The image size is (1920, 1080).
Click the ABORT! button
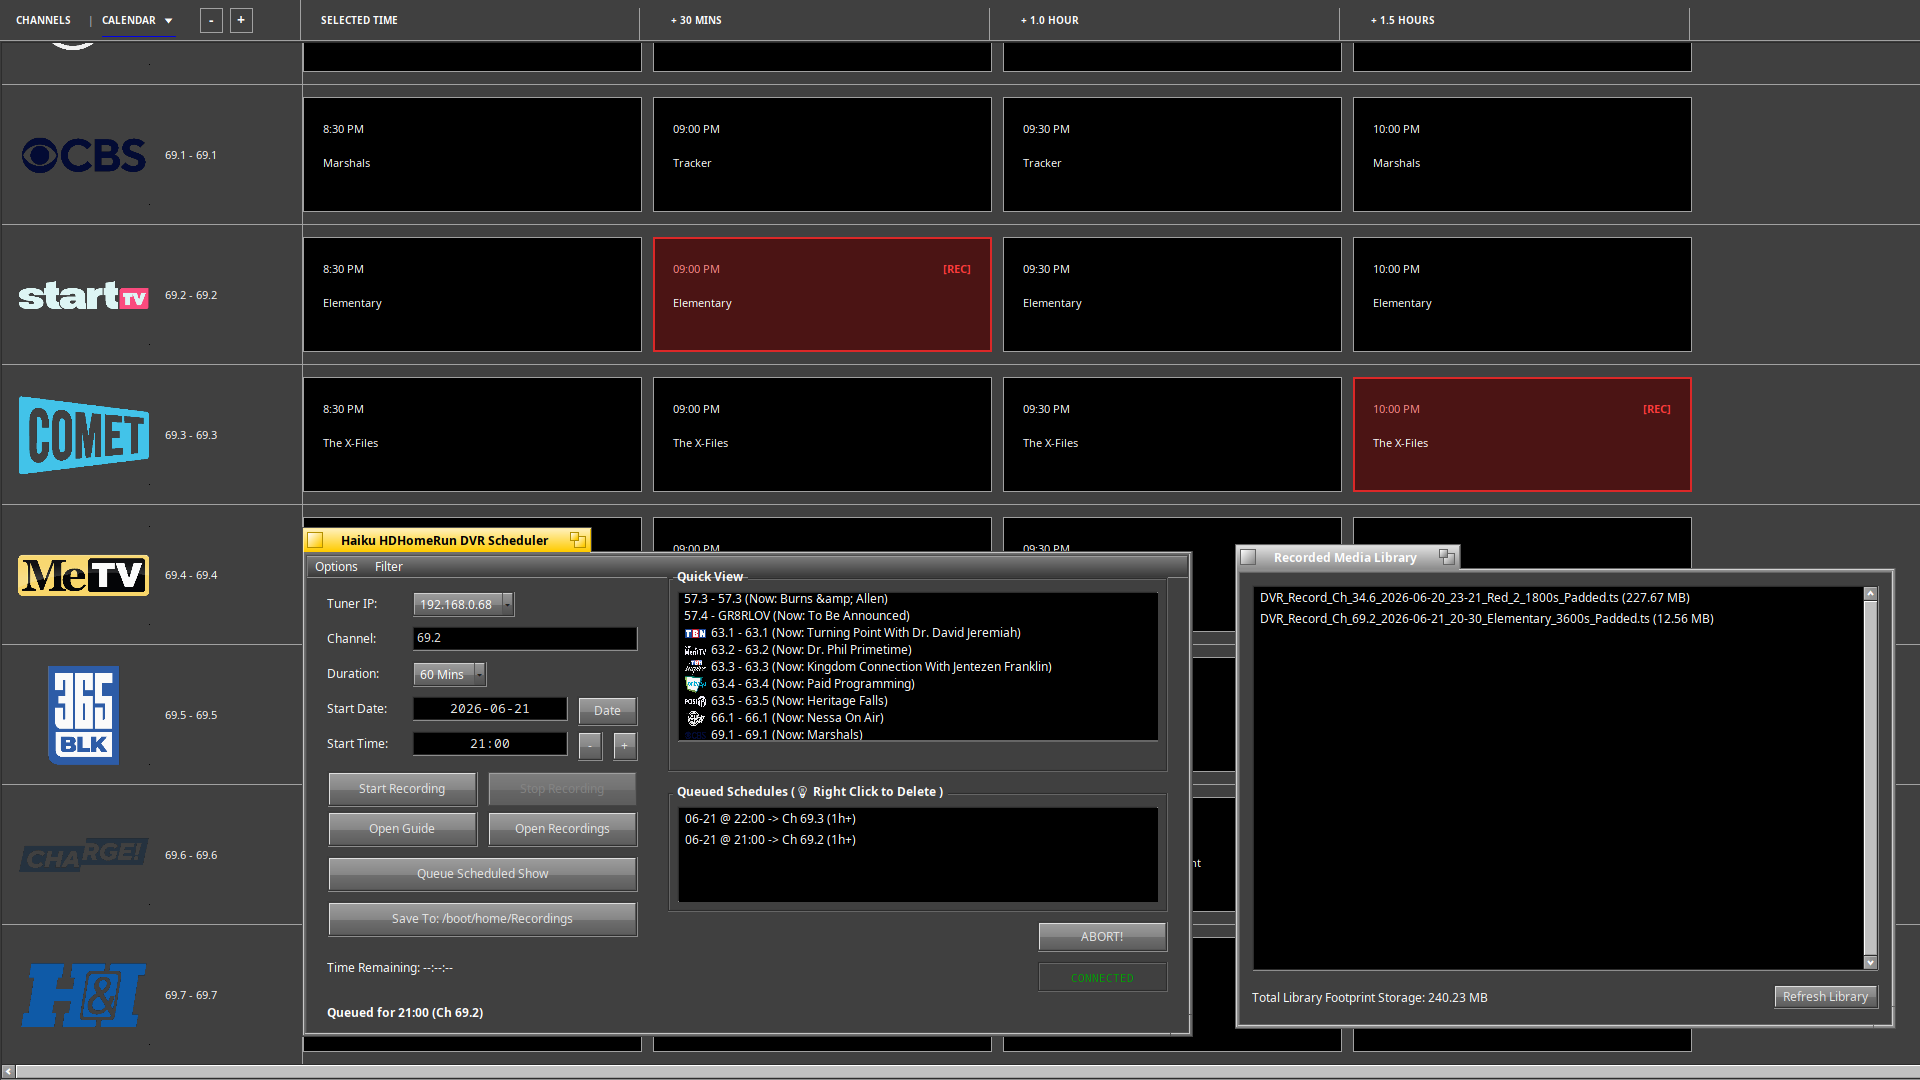tap(1102, 937)
